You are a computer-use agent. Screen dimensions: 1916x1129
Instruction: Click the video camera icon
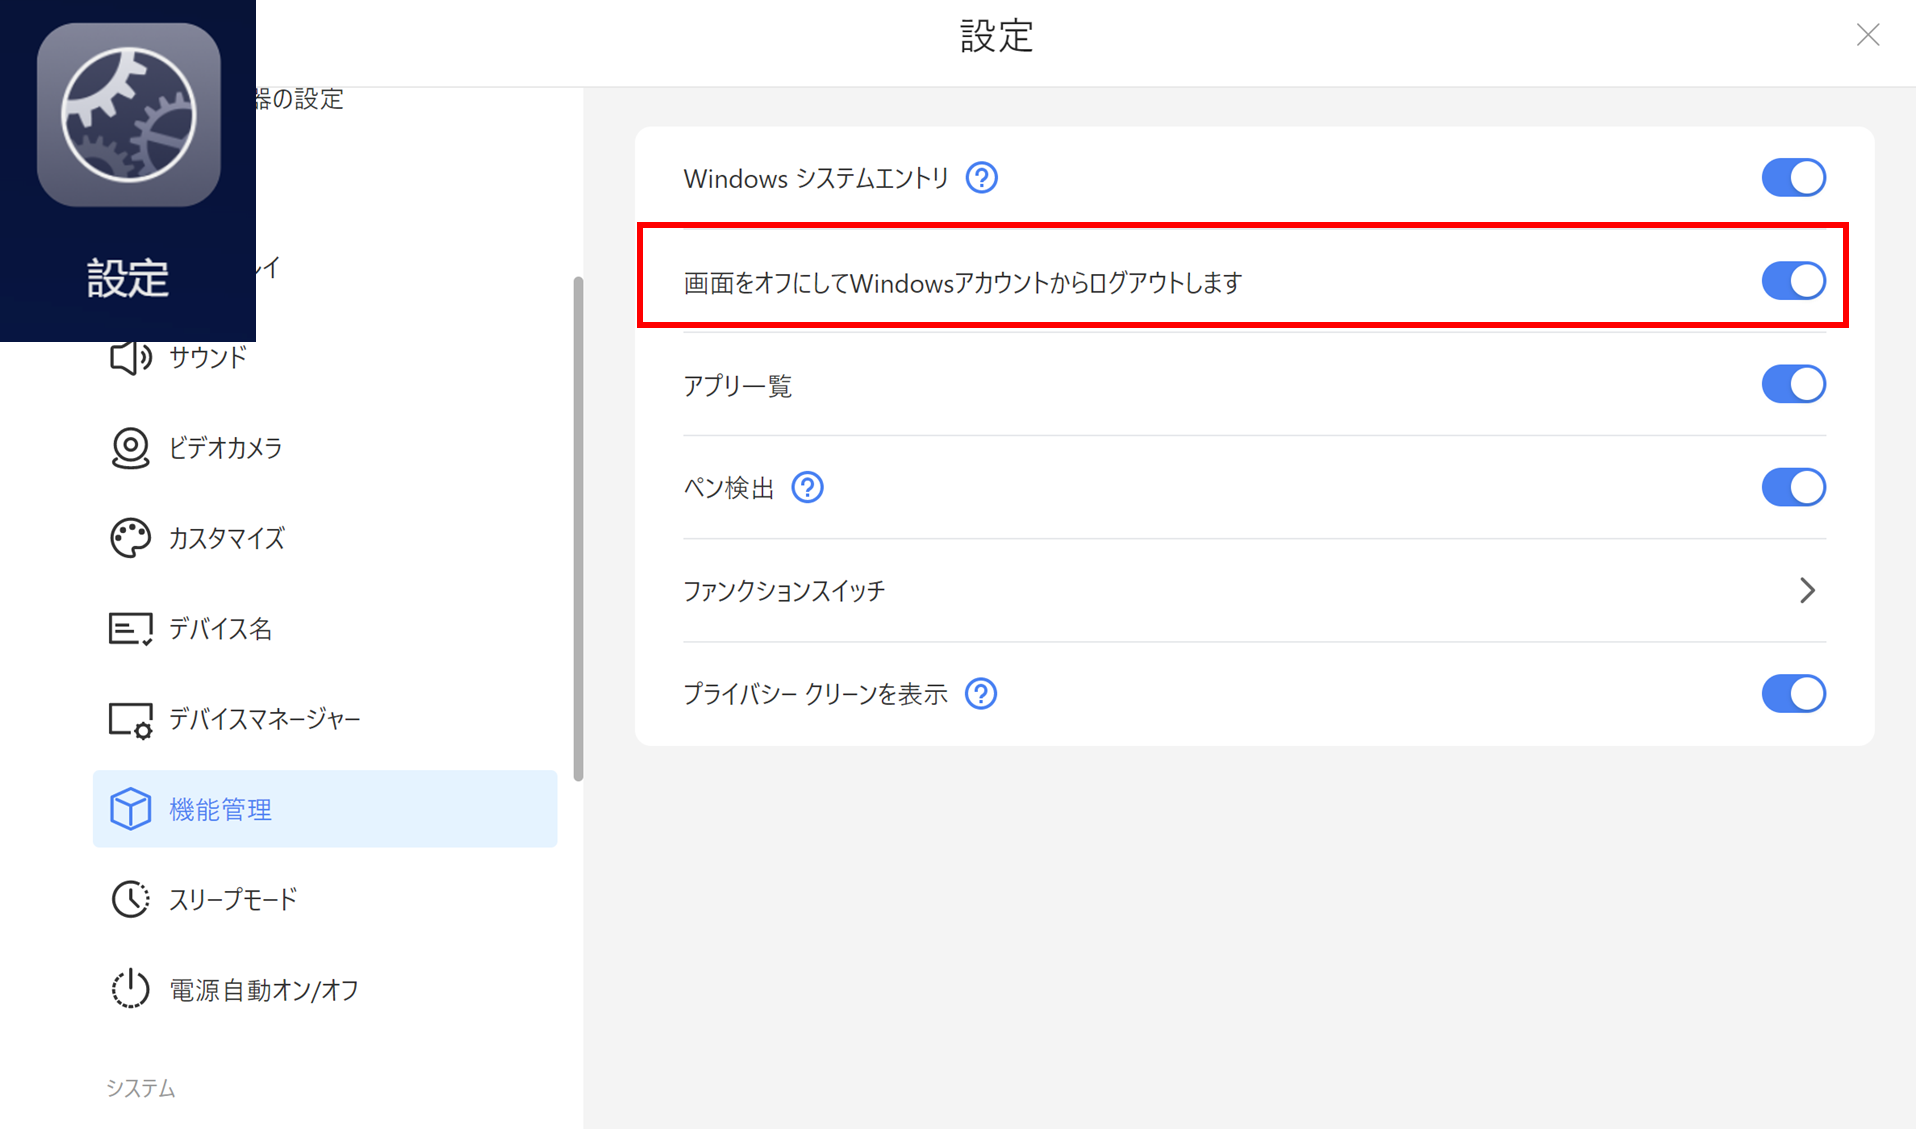(130, 448)
